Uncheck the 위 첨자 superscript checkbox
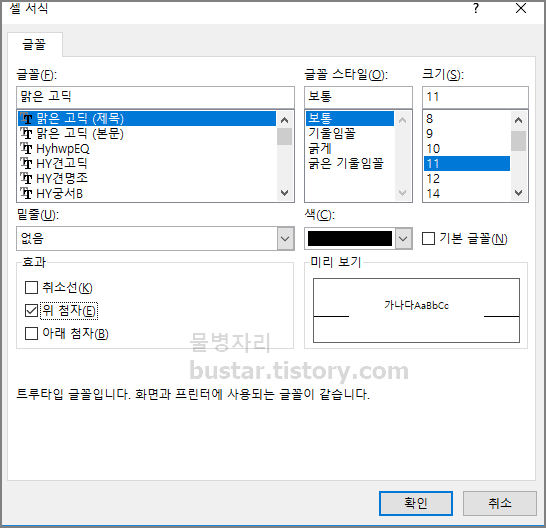The height and width of the screenshot is (528, 546). click(31, 311)
